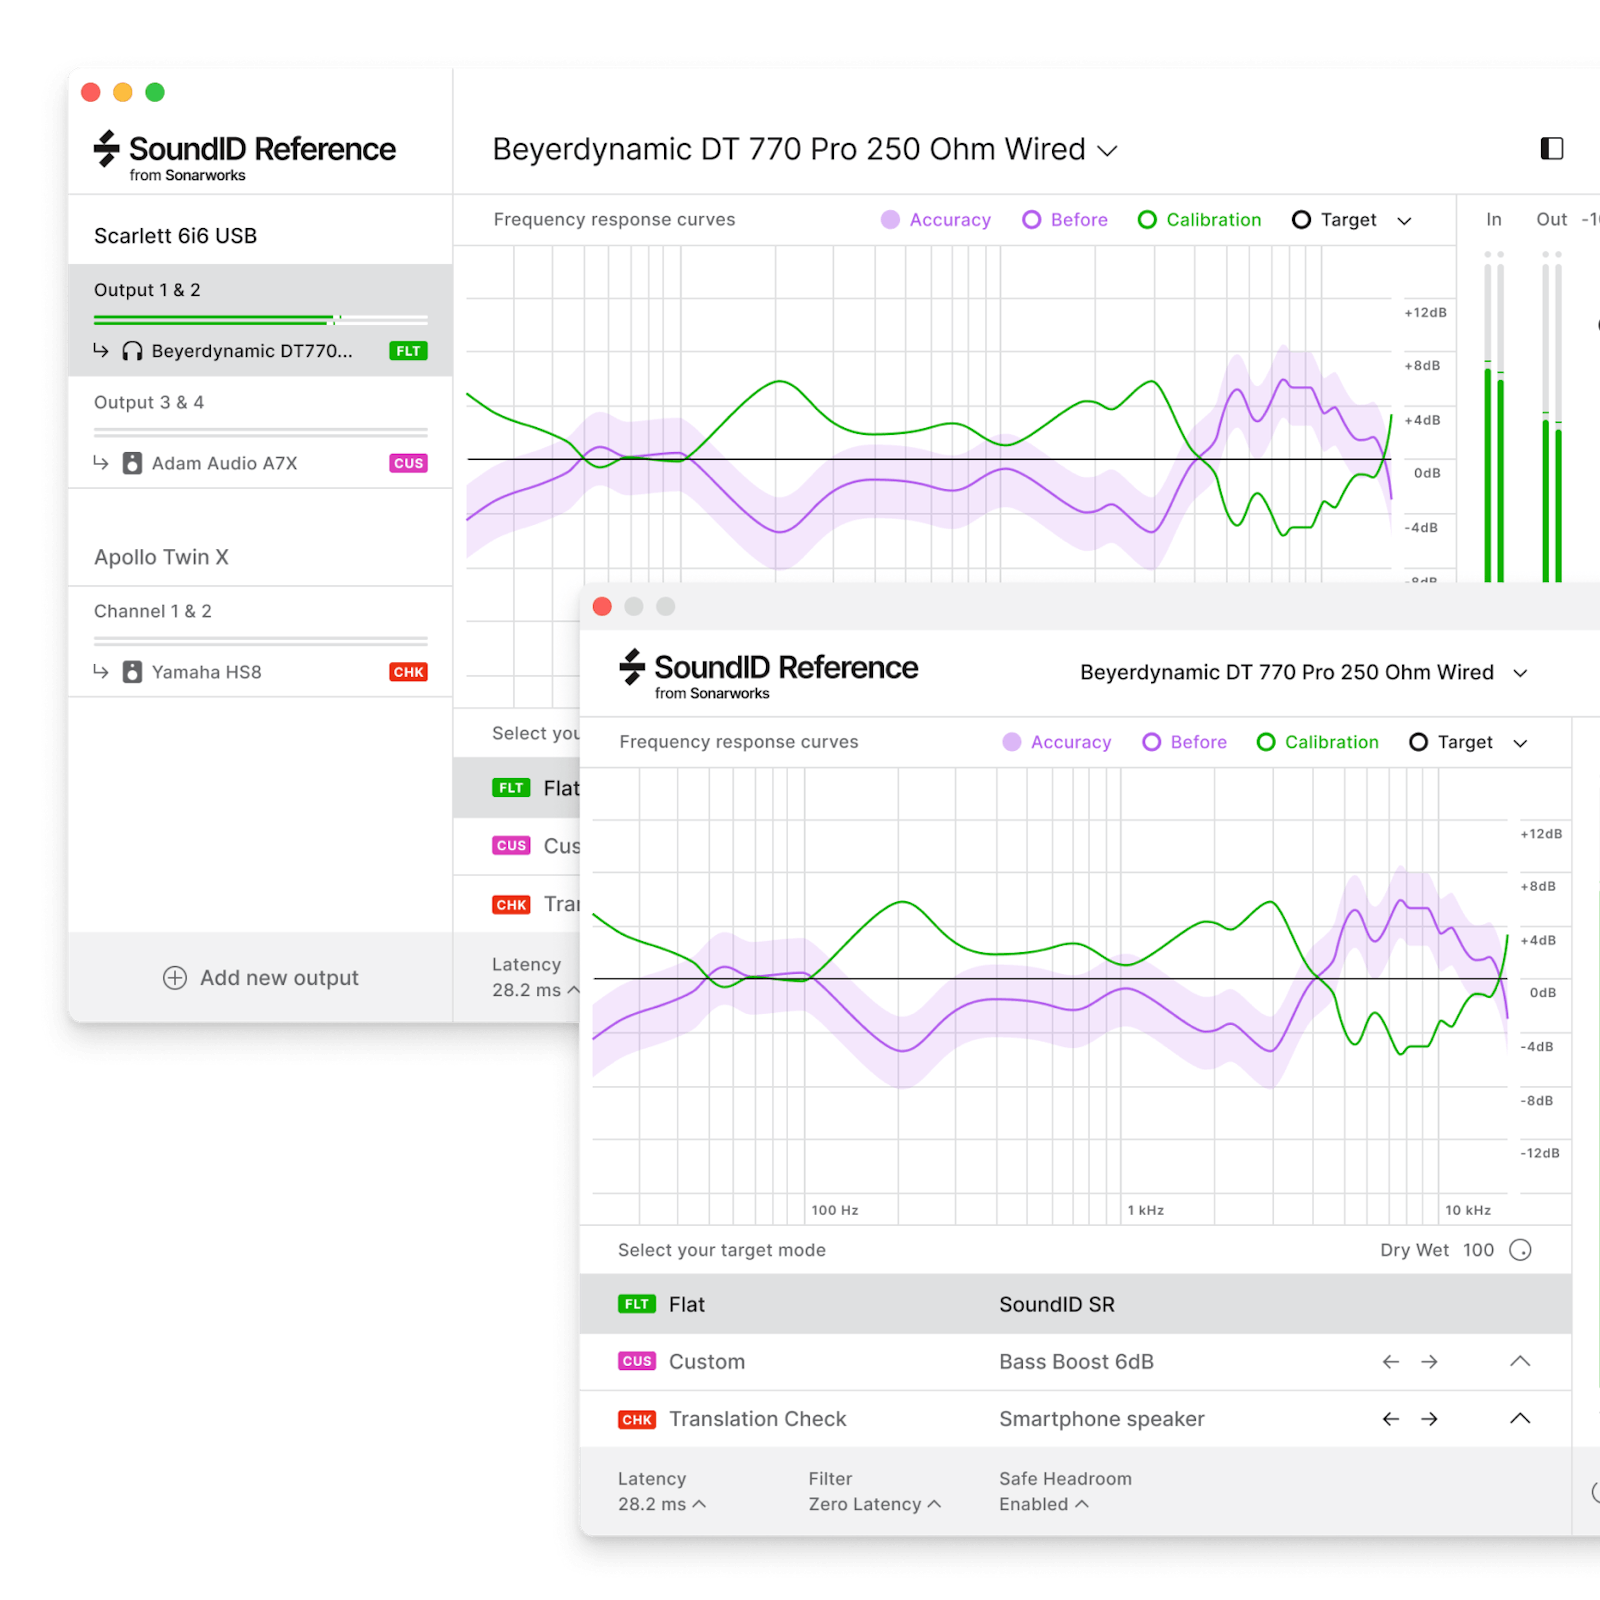Expand the Zero Latency filter options
This screenshot has height=1600, width=1600.
(874, 1504)
